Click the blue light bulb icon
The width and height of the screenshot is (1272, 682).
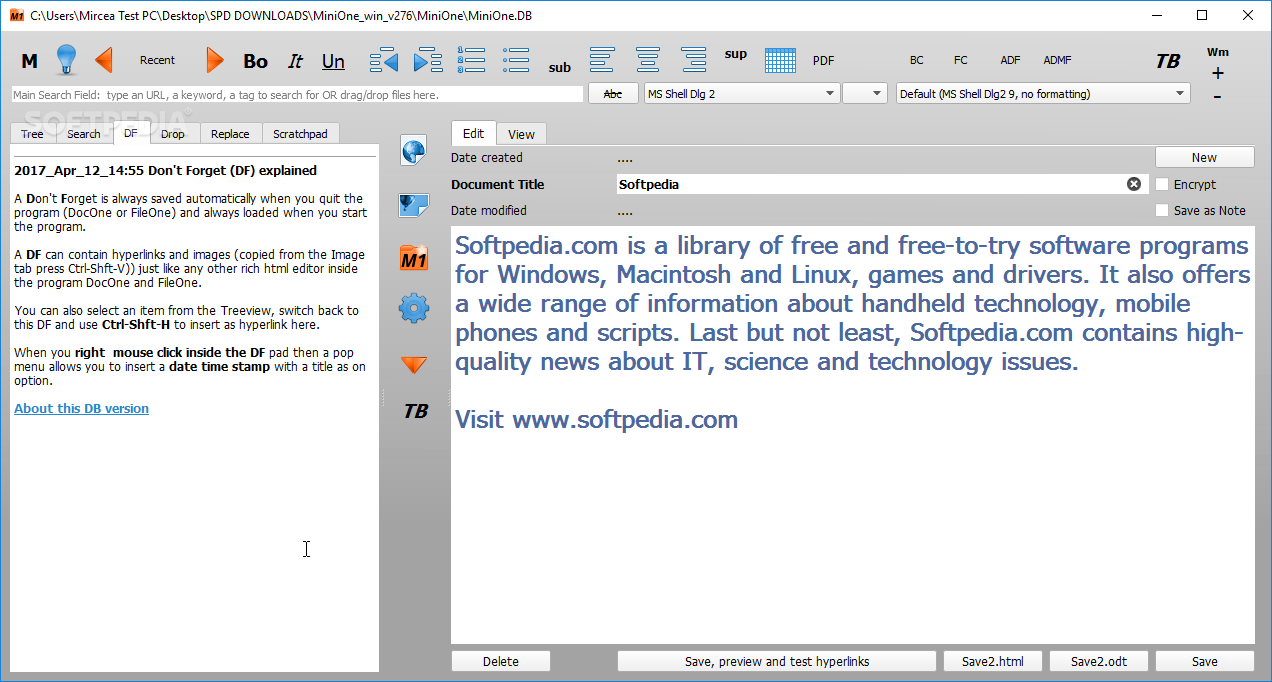(66, 60)
